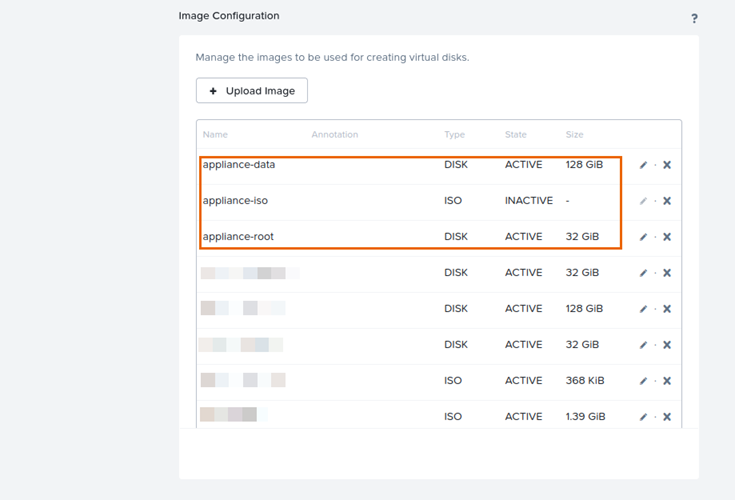Sort by the Type column header

point(454,135)
